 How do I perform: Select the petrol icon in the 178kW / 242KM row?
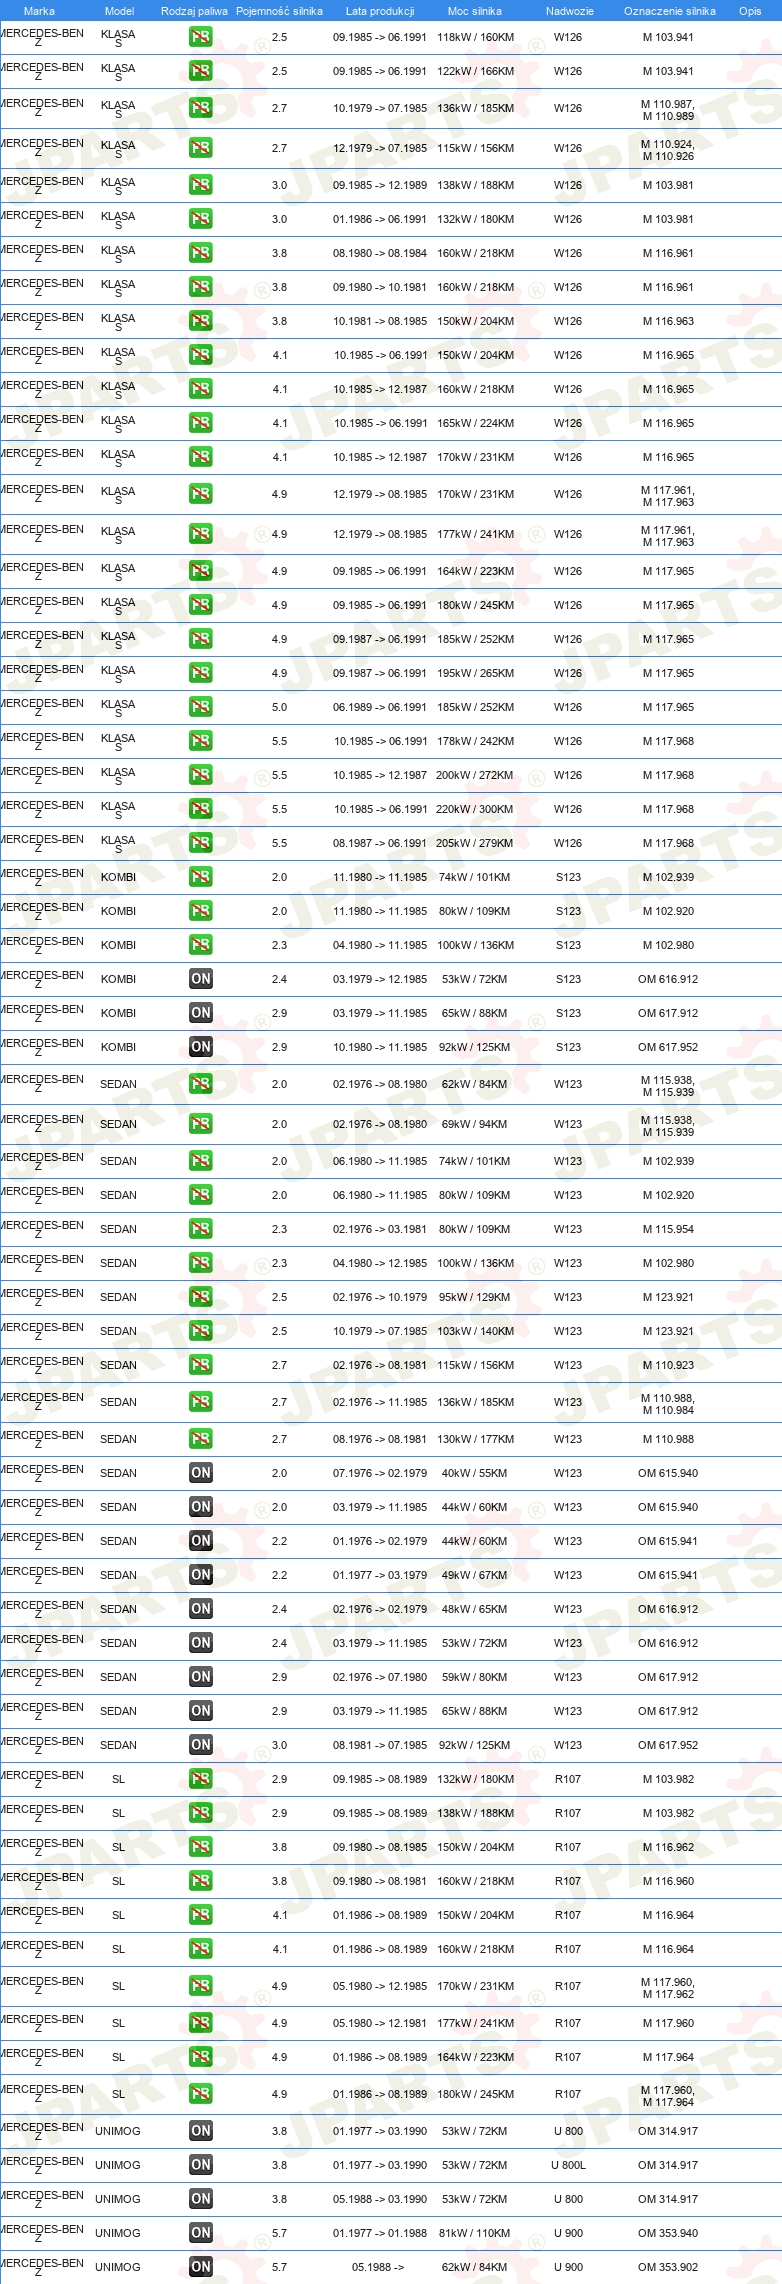click(x=201, y=741)
